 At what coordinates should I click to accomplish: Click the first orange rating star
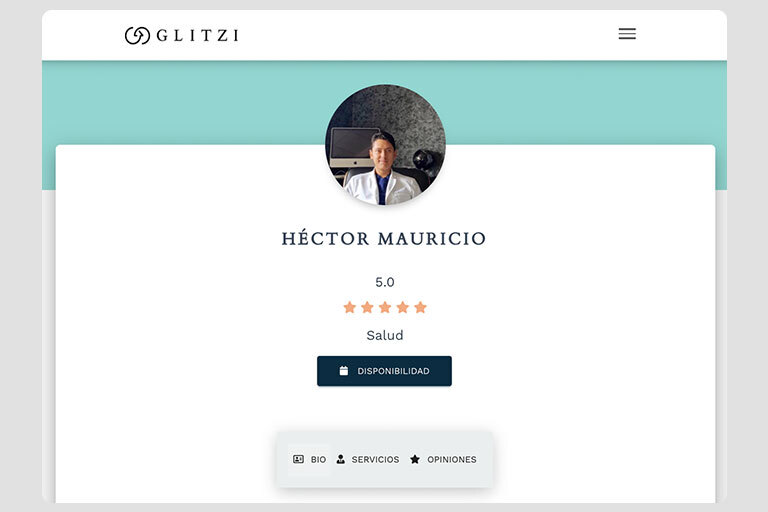coord(350,307)
